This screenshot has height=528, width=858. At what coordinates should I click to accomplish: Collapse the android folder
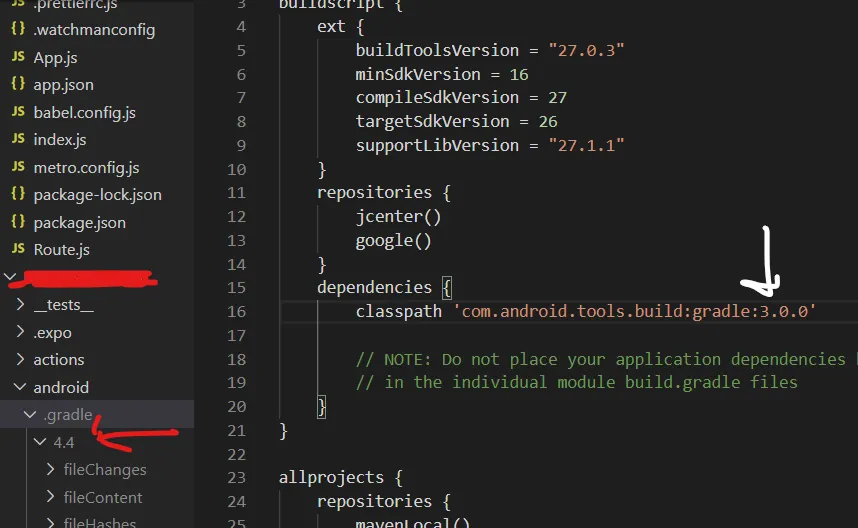[20, 387]
